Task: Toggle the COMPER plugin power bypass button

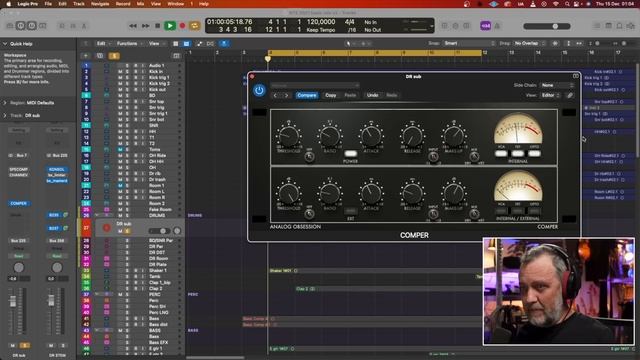Action: point(259,90)
